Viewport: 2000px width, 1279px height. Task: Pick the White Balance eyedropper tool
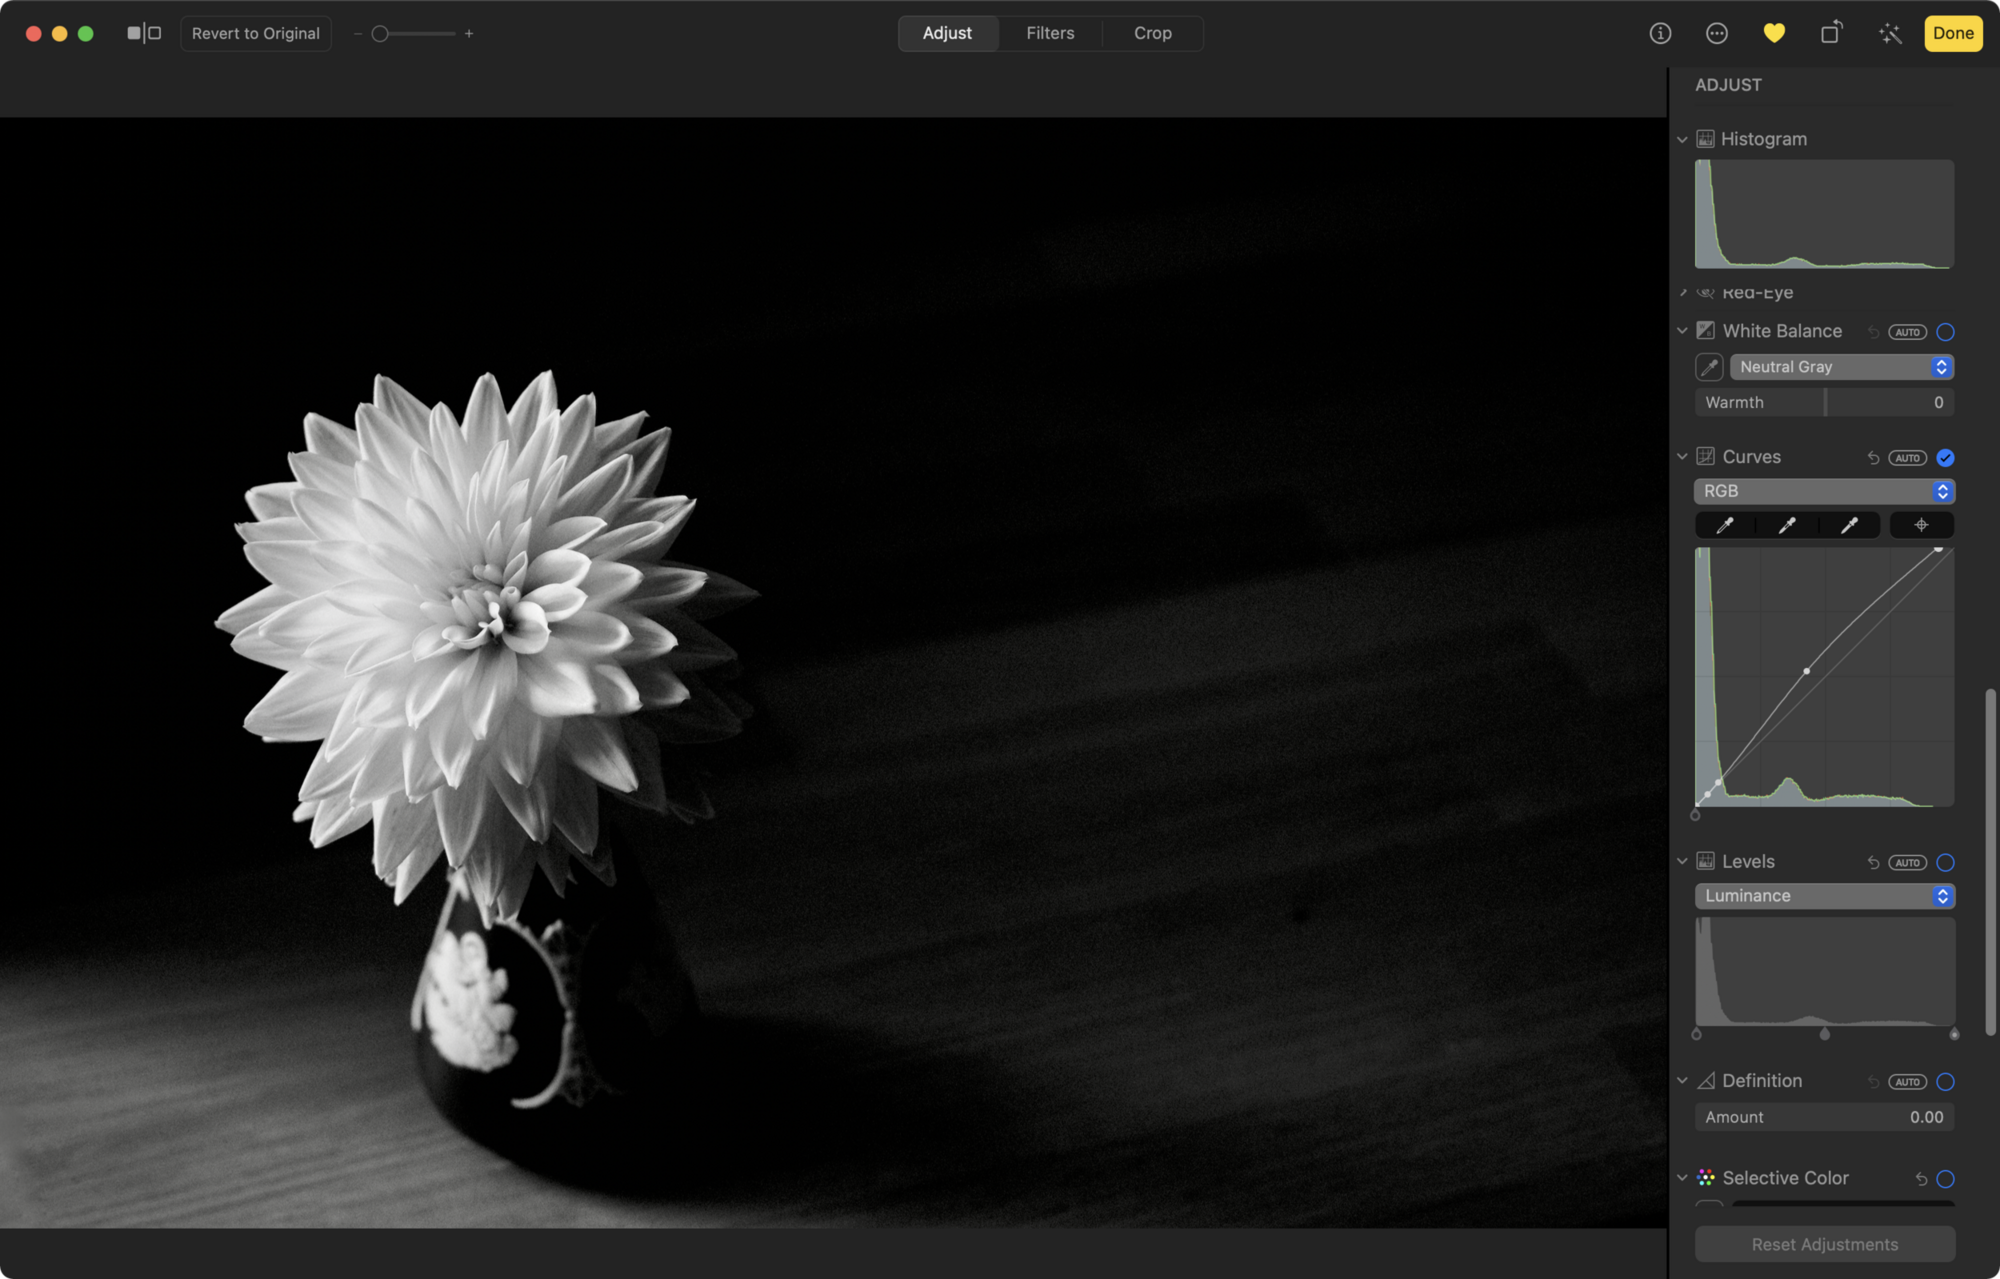pyautogui.click(x=1709, y=367)
